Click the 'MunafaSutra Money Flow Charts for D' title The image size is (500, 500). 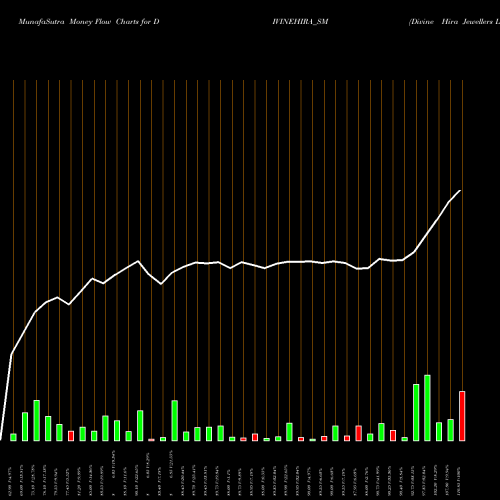89,22
